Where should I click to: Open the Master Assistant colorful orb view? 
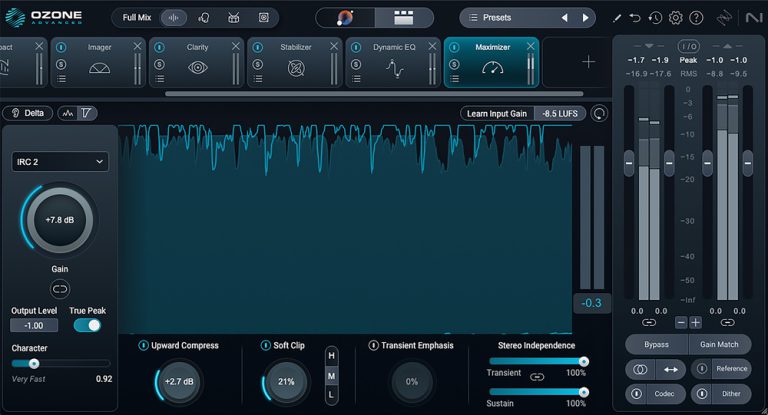tap(345, 18)
